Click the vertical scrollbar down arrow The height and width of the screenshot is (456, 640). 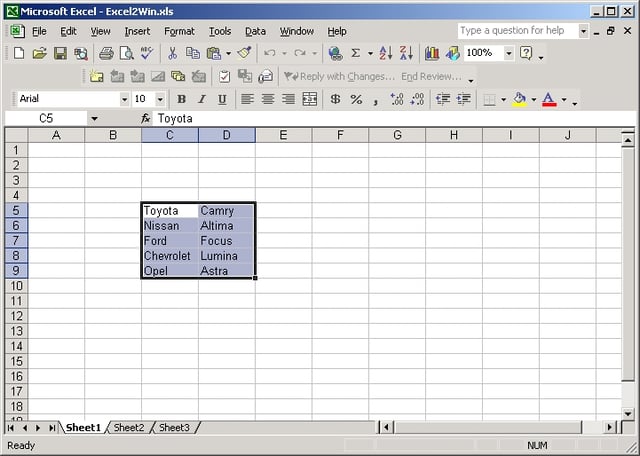[x=628, y=414]
